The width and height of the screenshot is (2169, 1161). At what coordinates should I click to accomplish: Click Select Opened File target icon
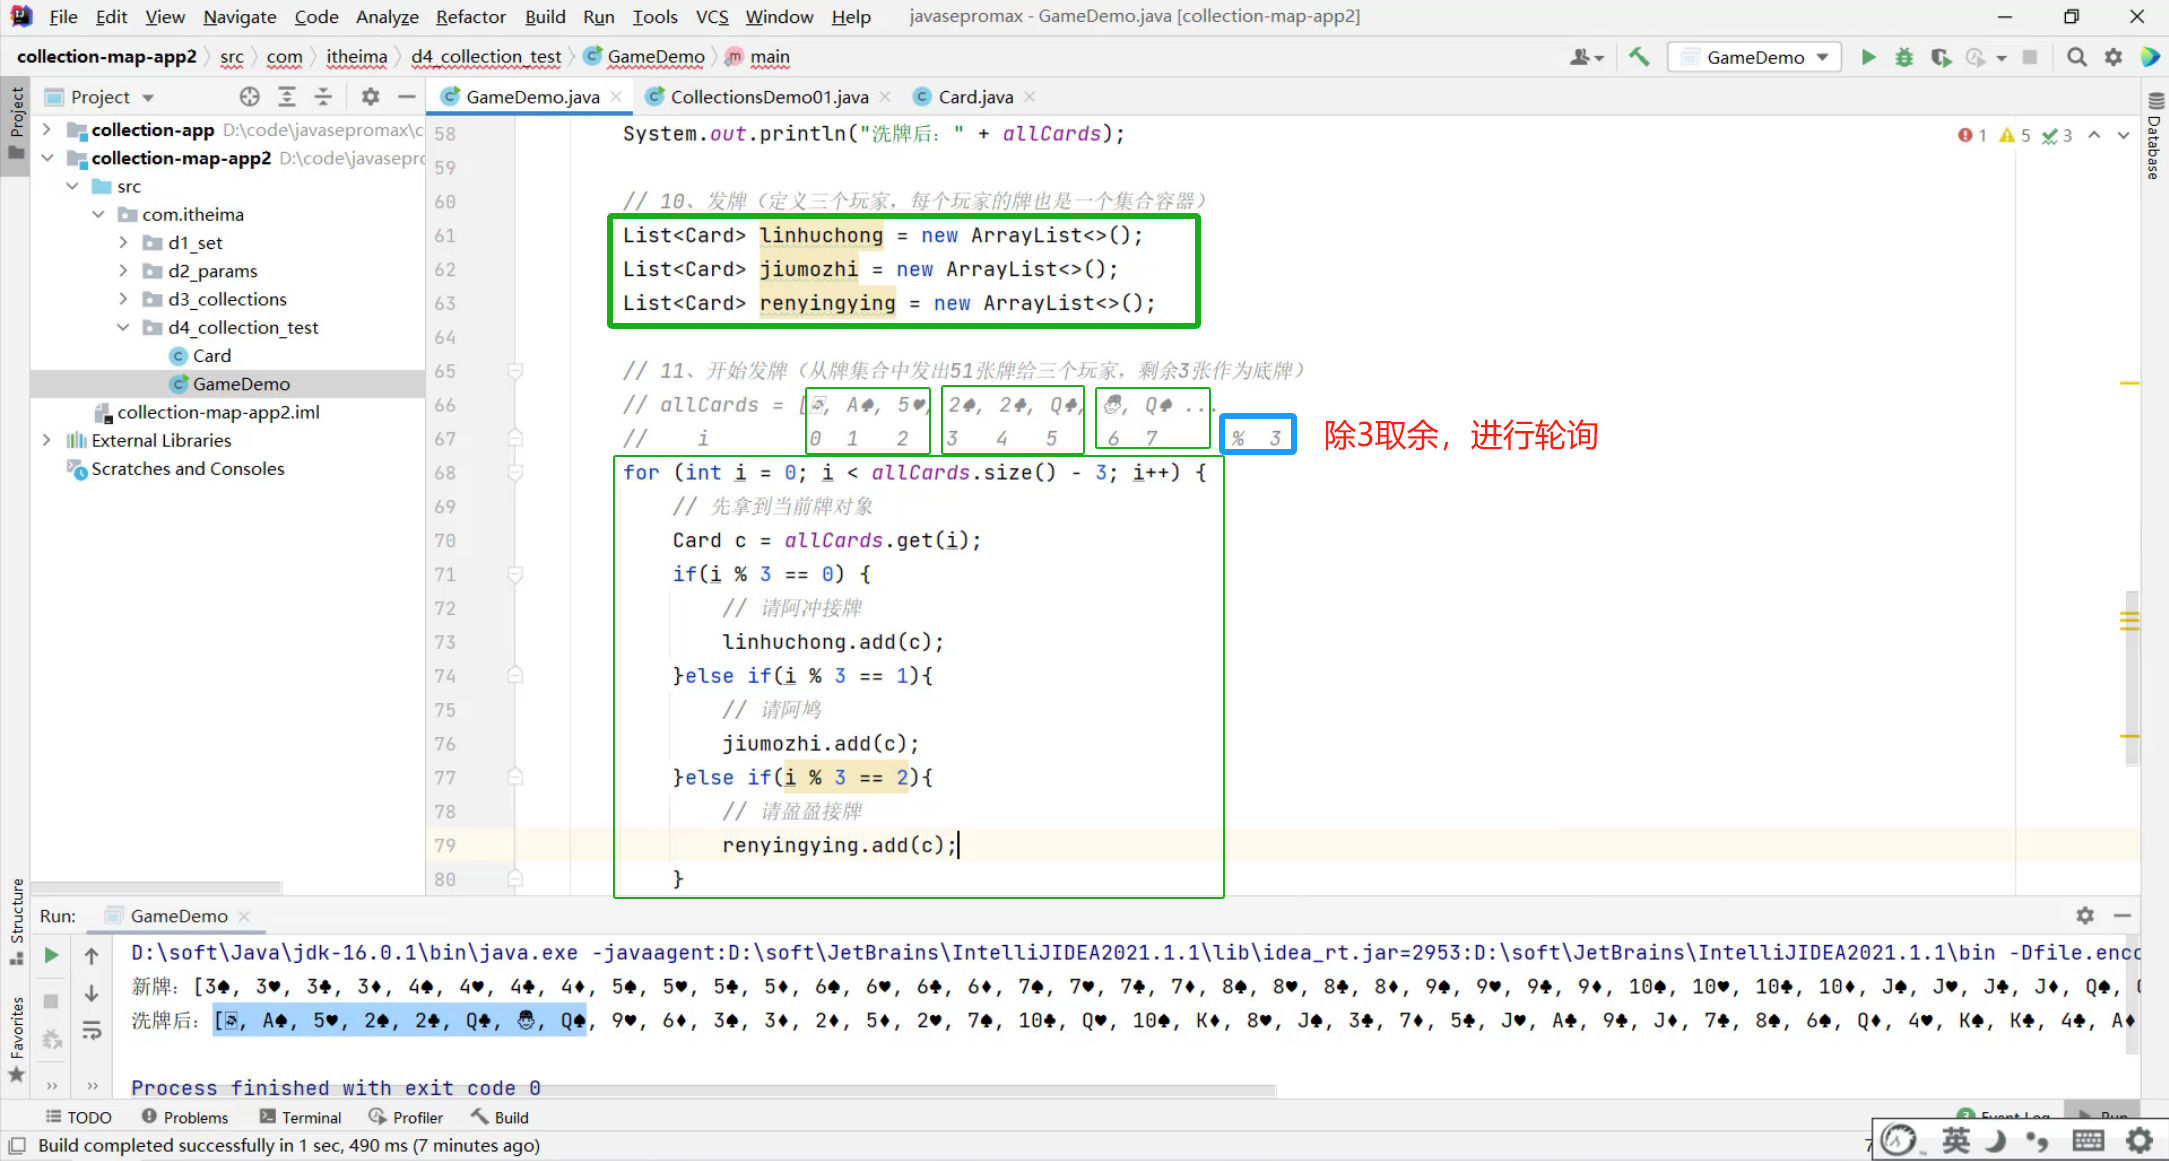[x=249, y=97]
